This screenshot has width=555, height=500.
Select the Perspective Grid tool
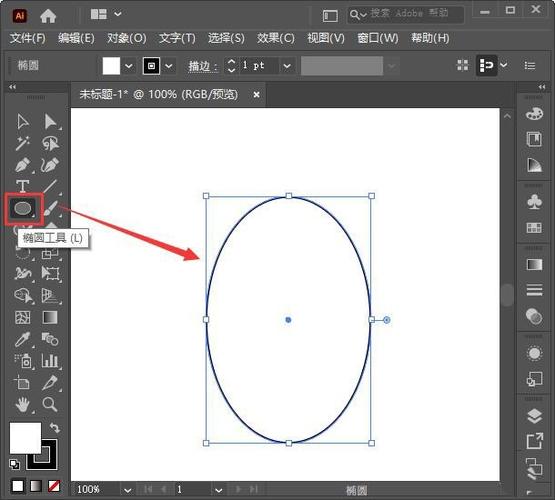[50, 295]
